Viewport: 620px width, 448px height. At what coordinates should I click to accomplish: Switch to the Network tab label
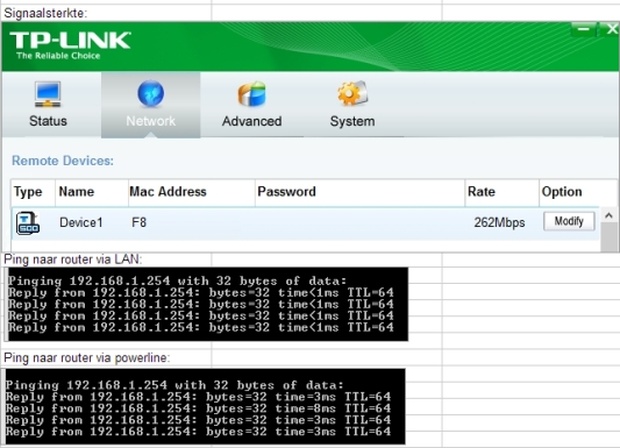tap(151, 121)
